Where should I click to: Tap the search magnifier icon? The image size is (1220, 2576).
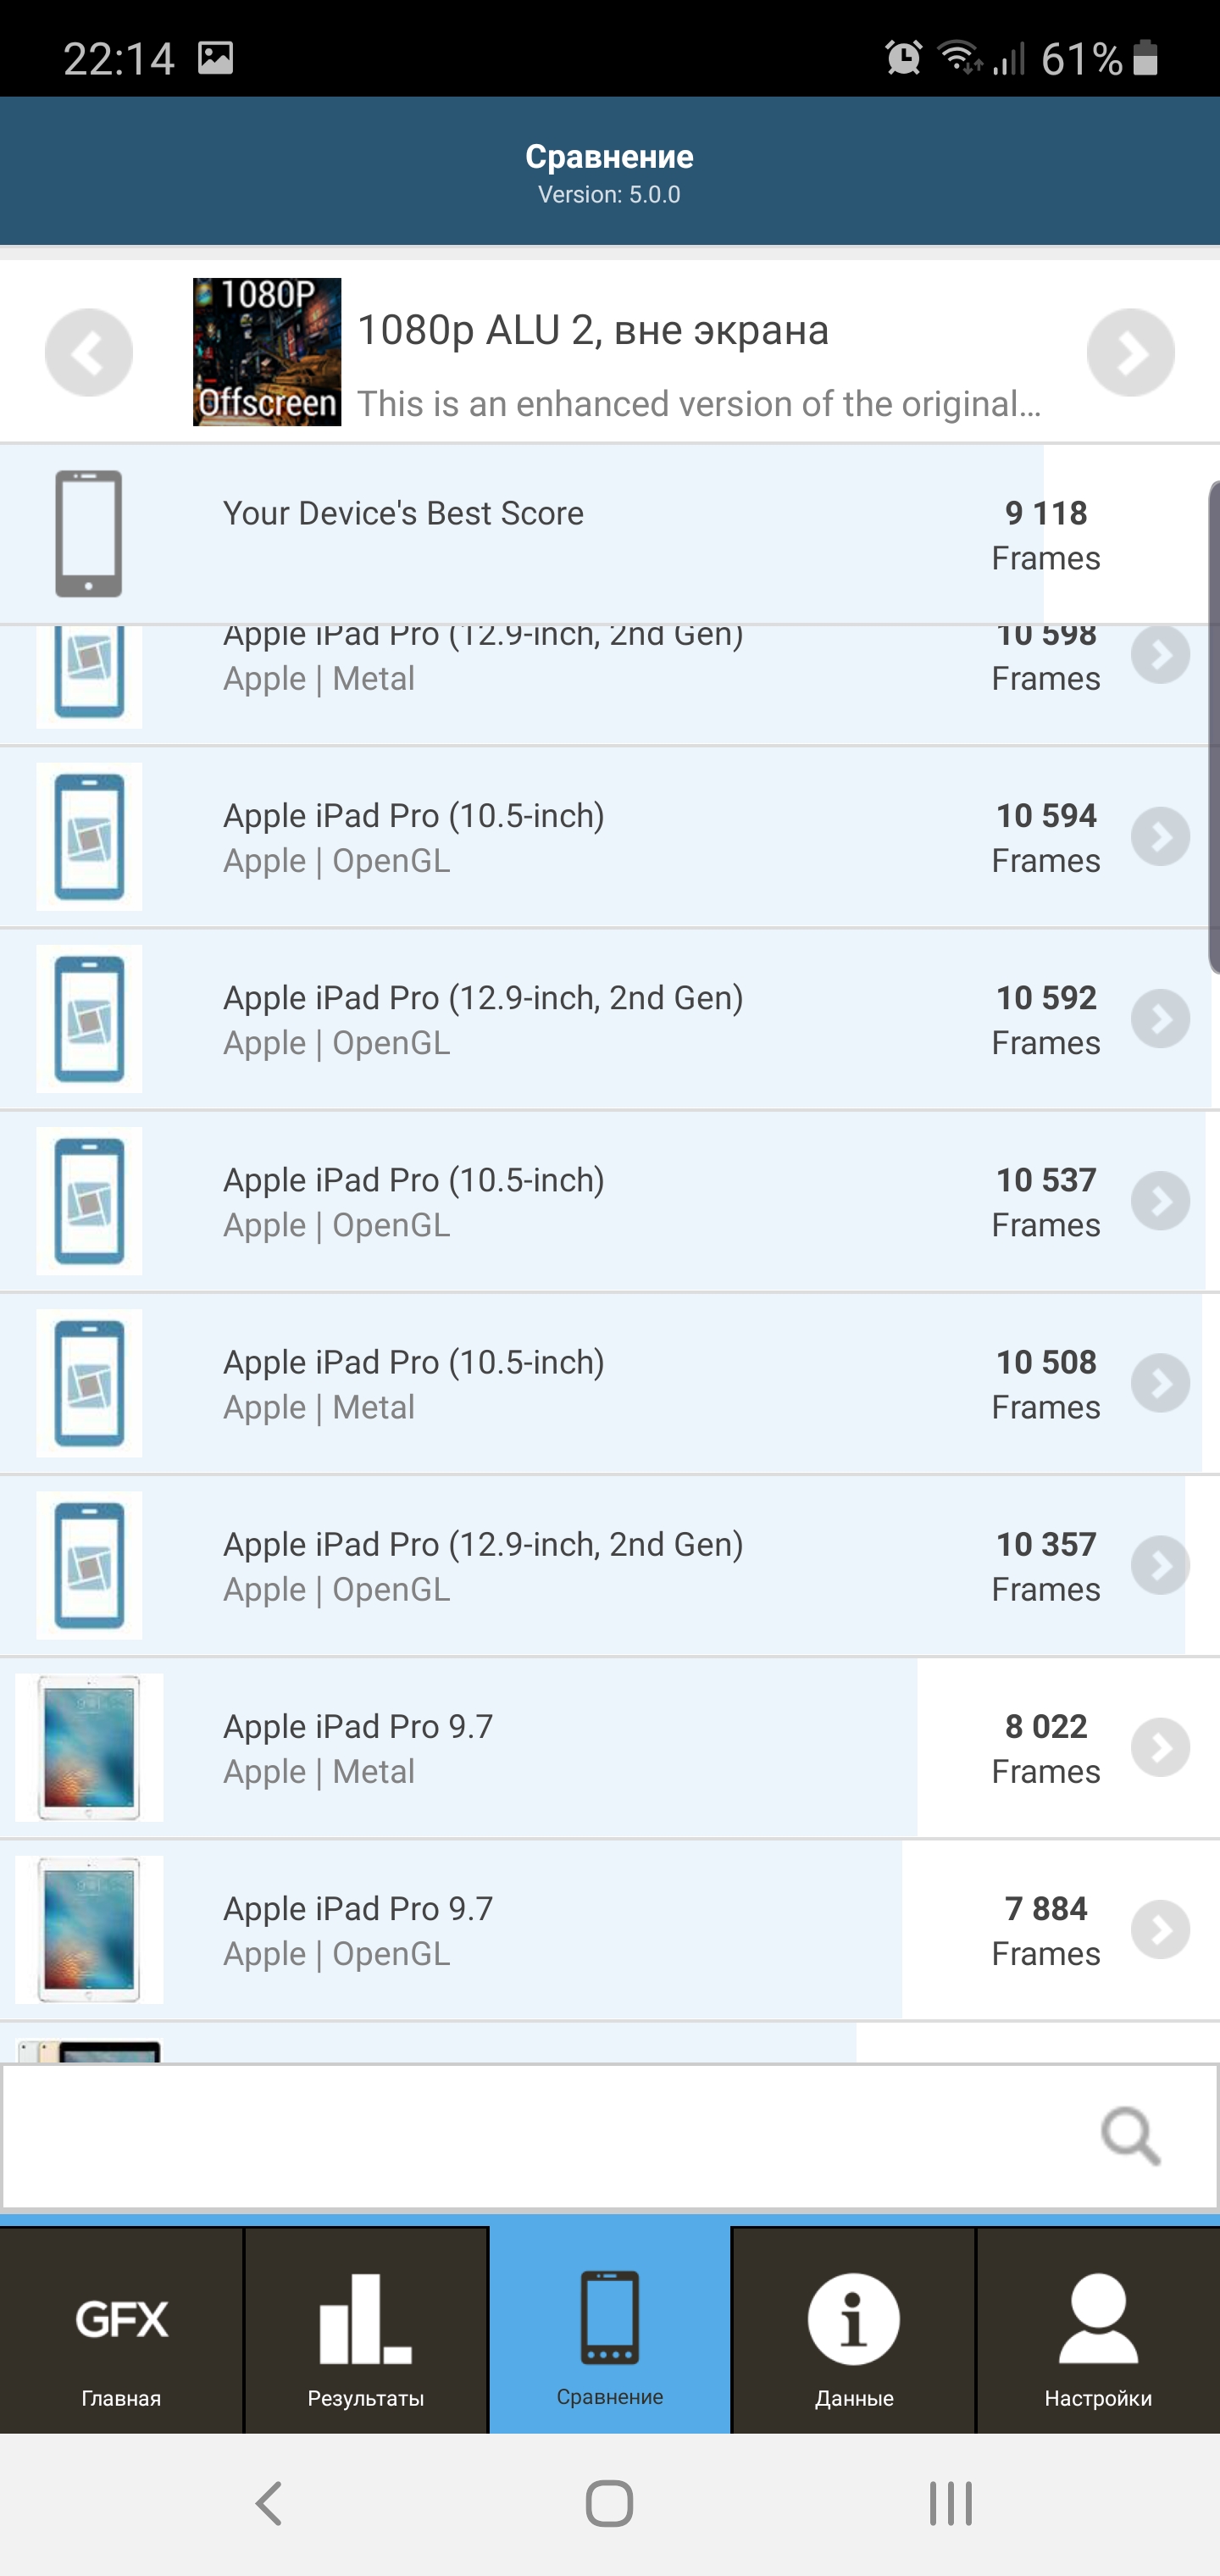1130,2137
